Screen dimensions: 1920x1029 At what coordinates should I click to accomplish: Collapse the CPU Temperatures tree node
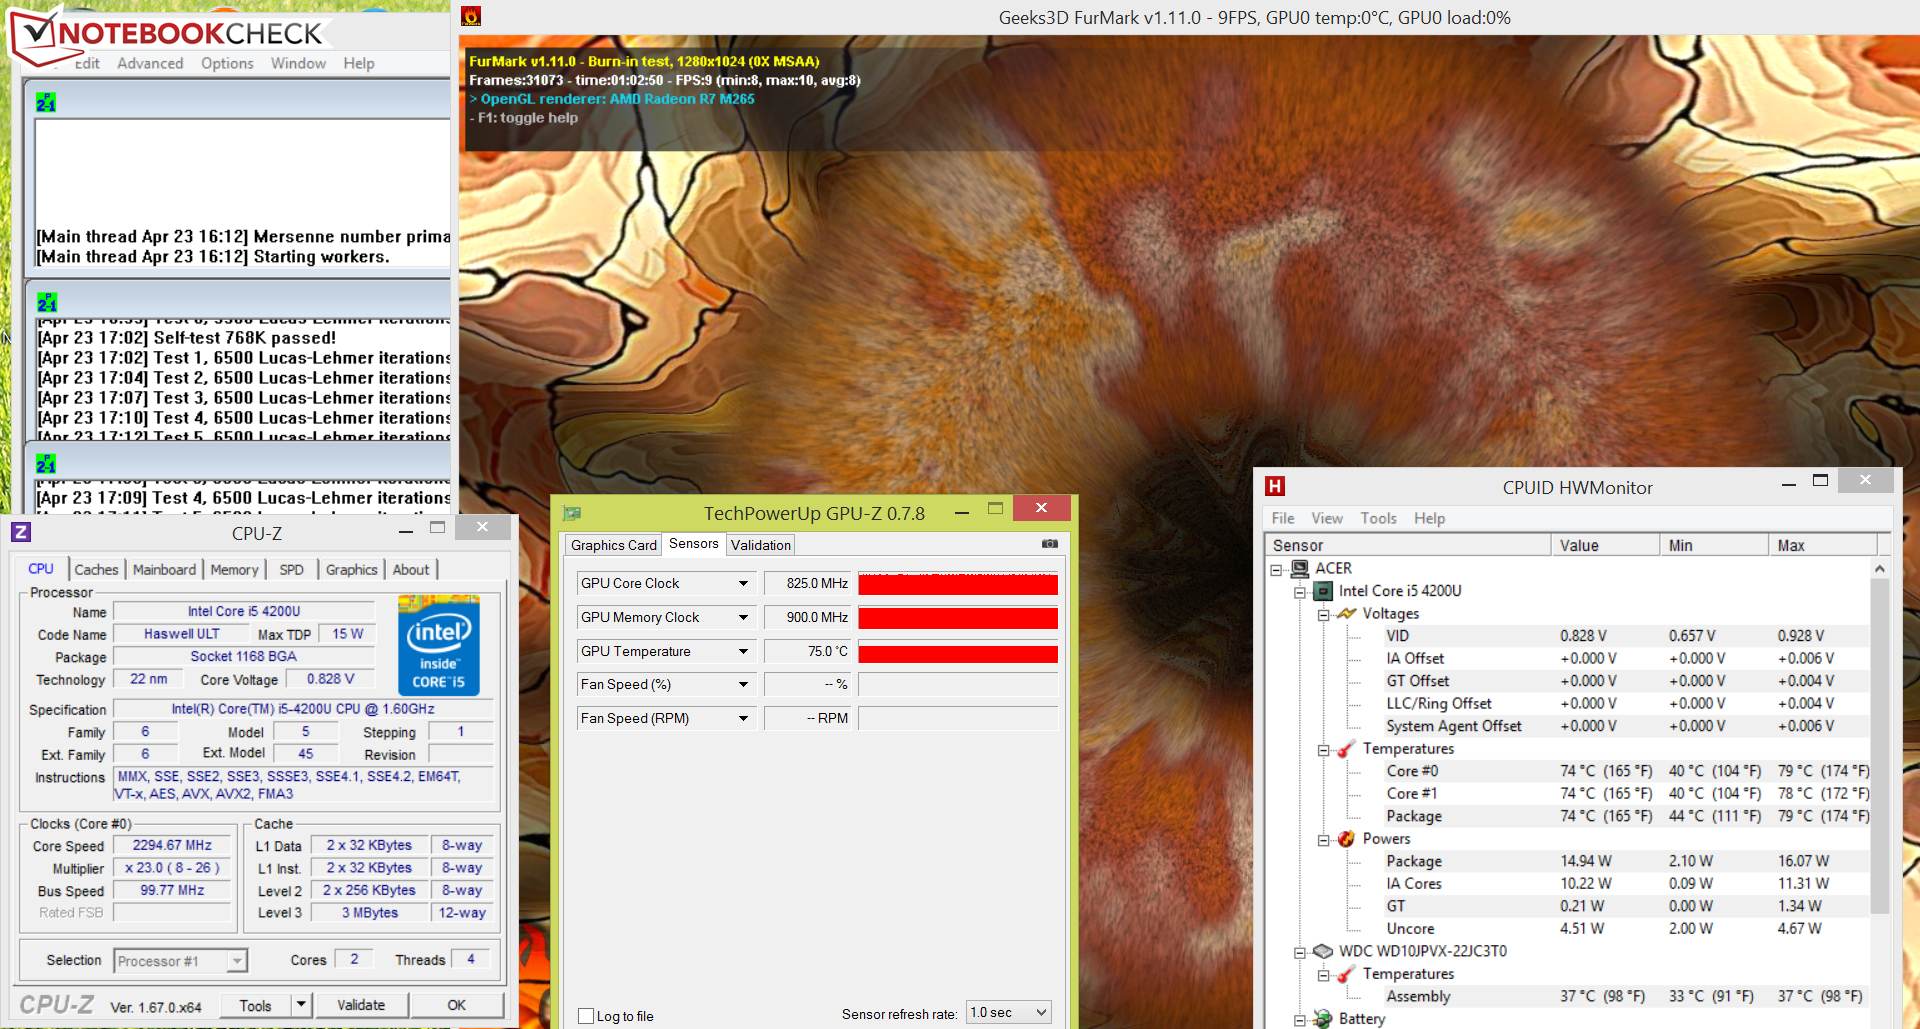pos(1323,750)
